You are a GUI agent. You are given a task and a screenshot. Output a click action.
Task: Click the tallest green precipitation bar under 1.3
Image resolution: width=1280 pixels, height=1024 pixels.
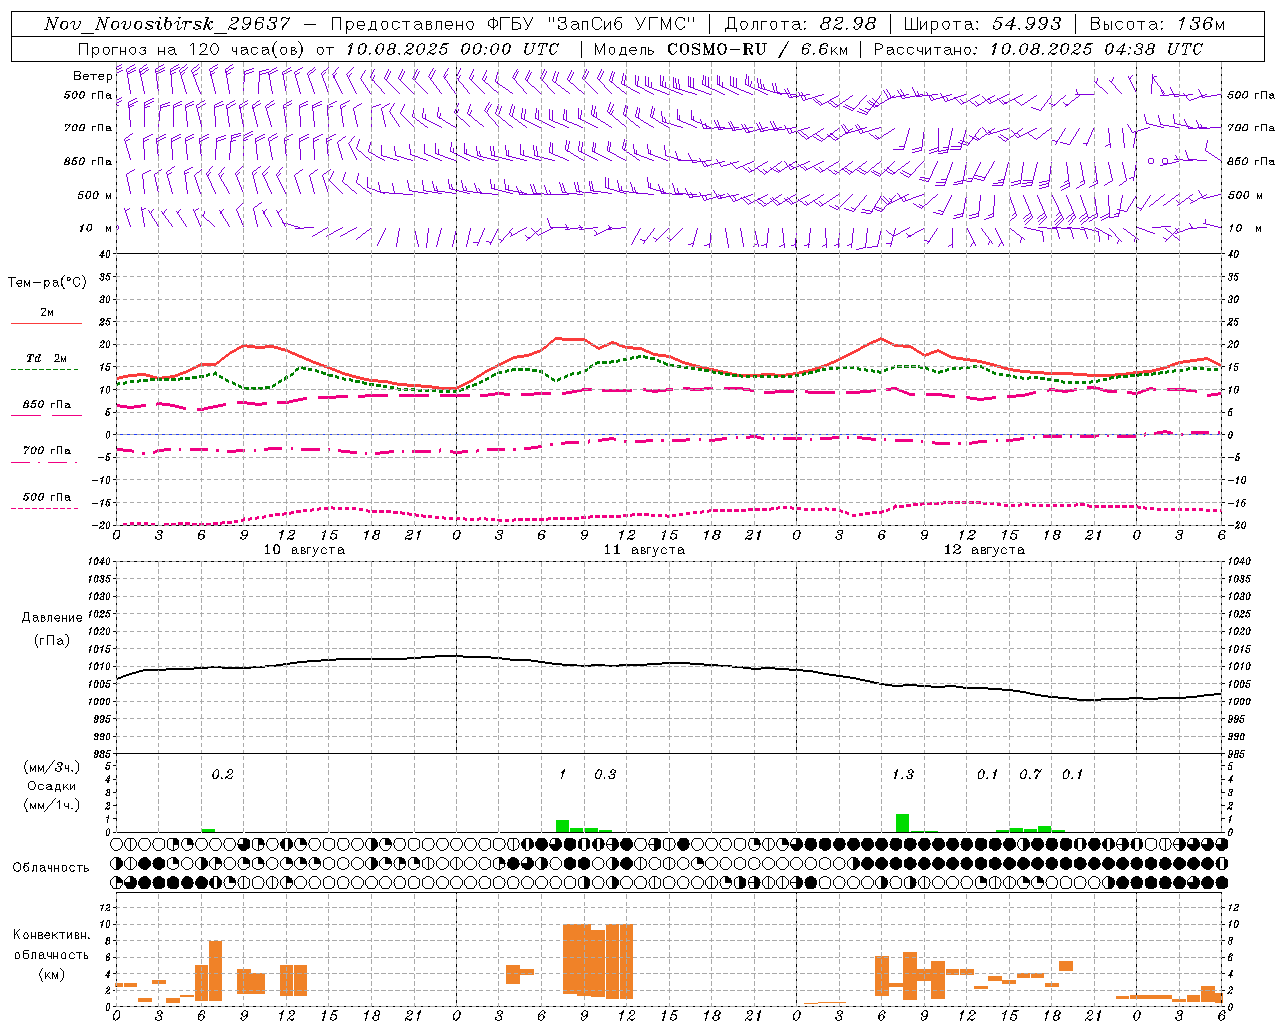(x=902, y=823)
